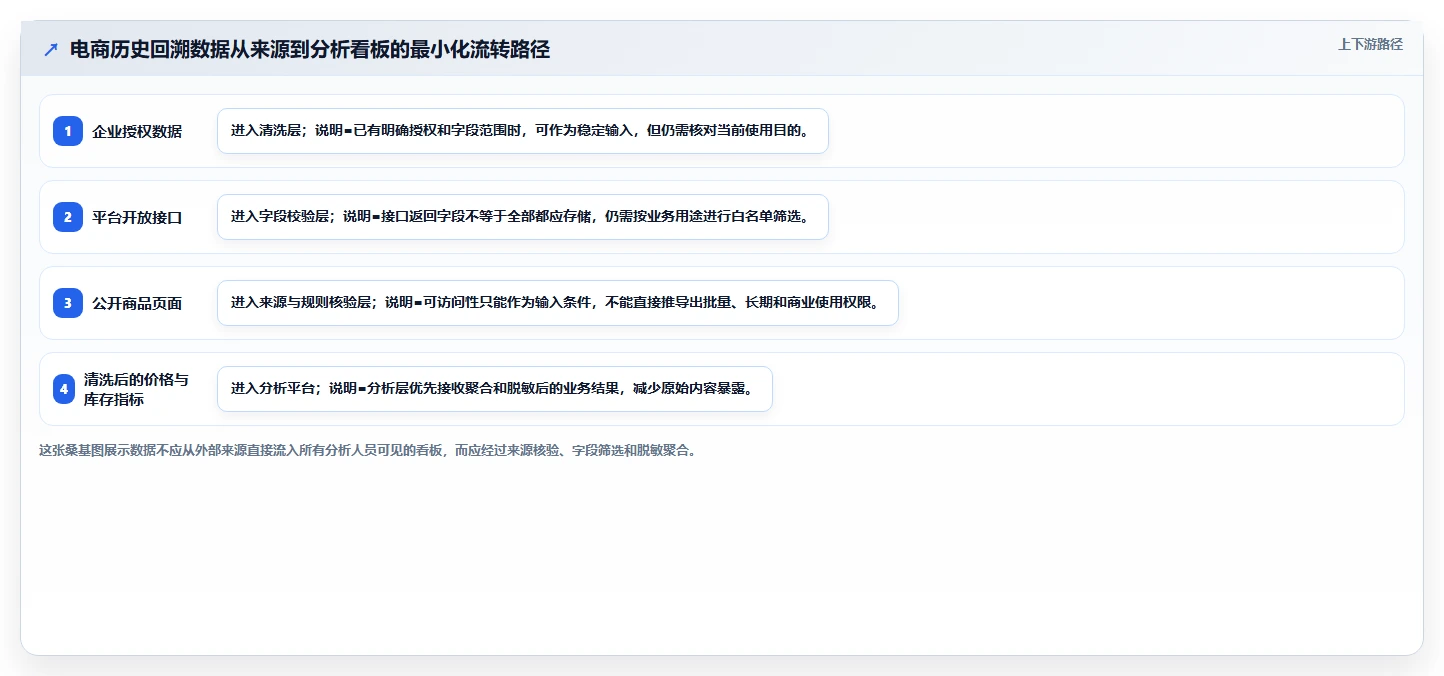The height and width of the screenshot is (676, 1444).
Task: Select the 平台开放接口 label
Action: click(x=137, y=217)
